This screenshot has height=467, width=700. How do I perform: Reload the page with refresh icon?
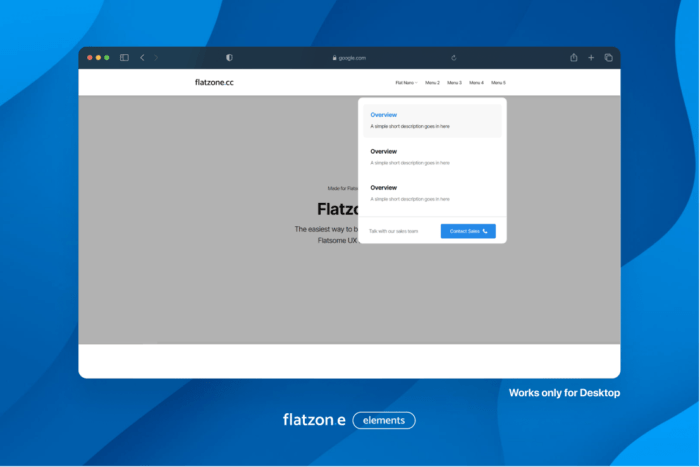[454, 58]
